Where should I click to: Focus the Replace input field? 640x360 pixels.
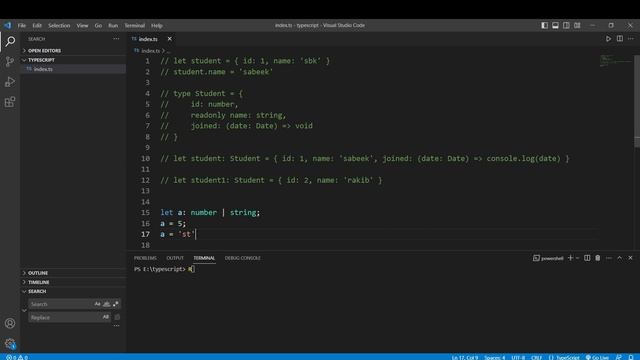(x=64, y=317)
